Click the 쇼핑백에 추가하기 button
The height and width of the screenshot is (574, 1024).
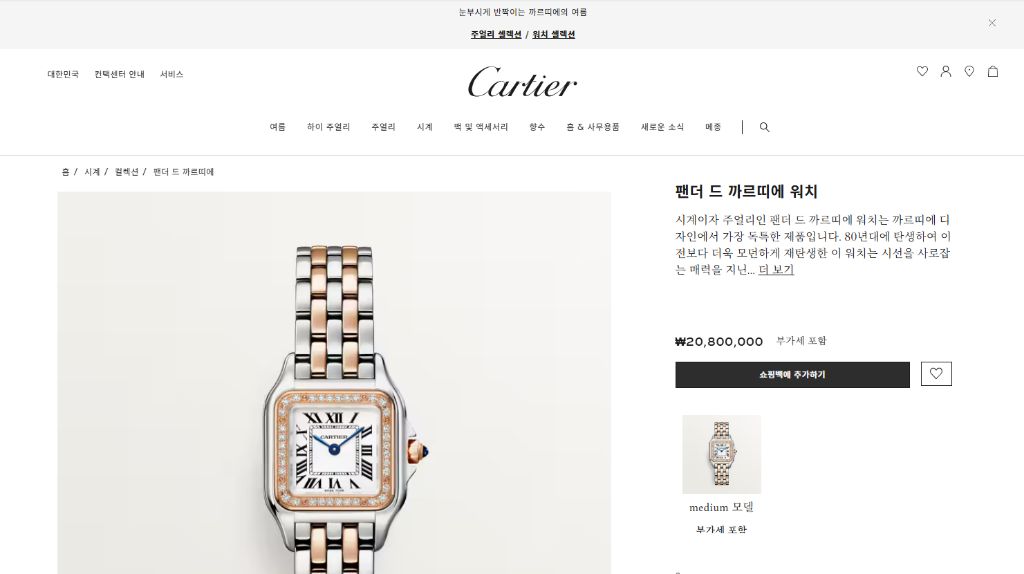coord(792,375)
